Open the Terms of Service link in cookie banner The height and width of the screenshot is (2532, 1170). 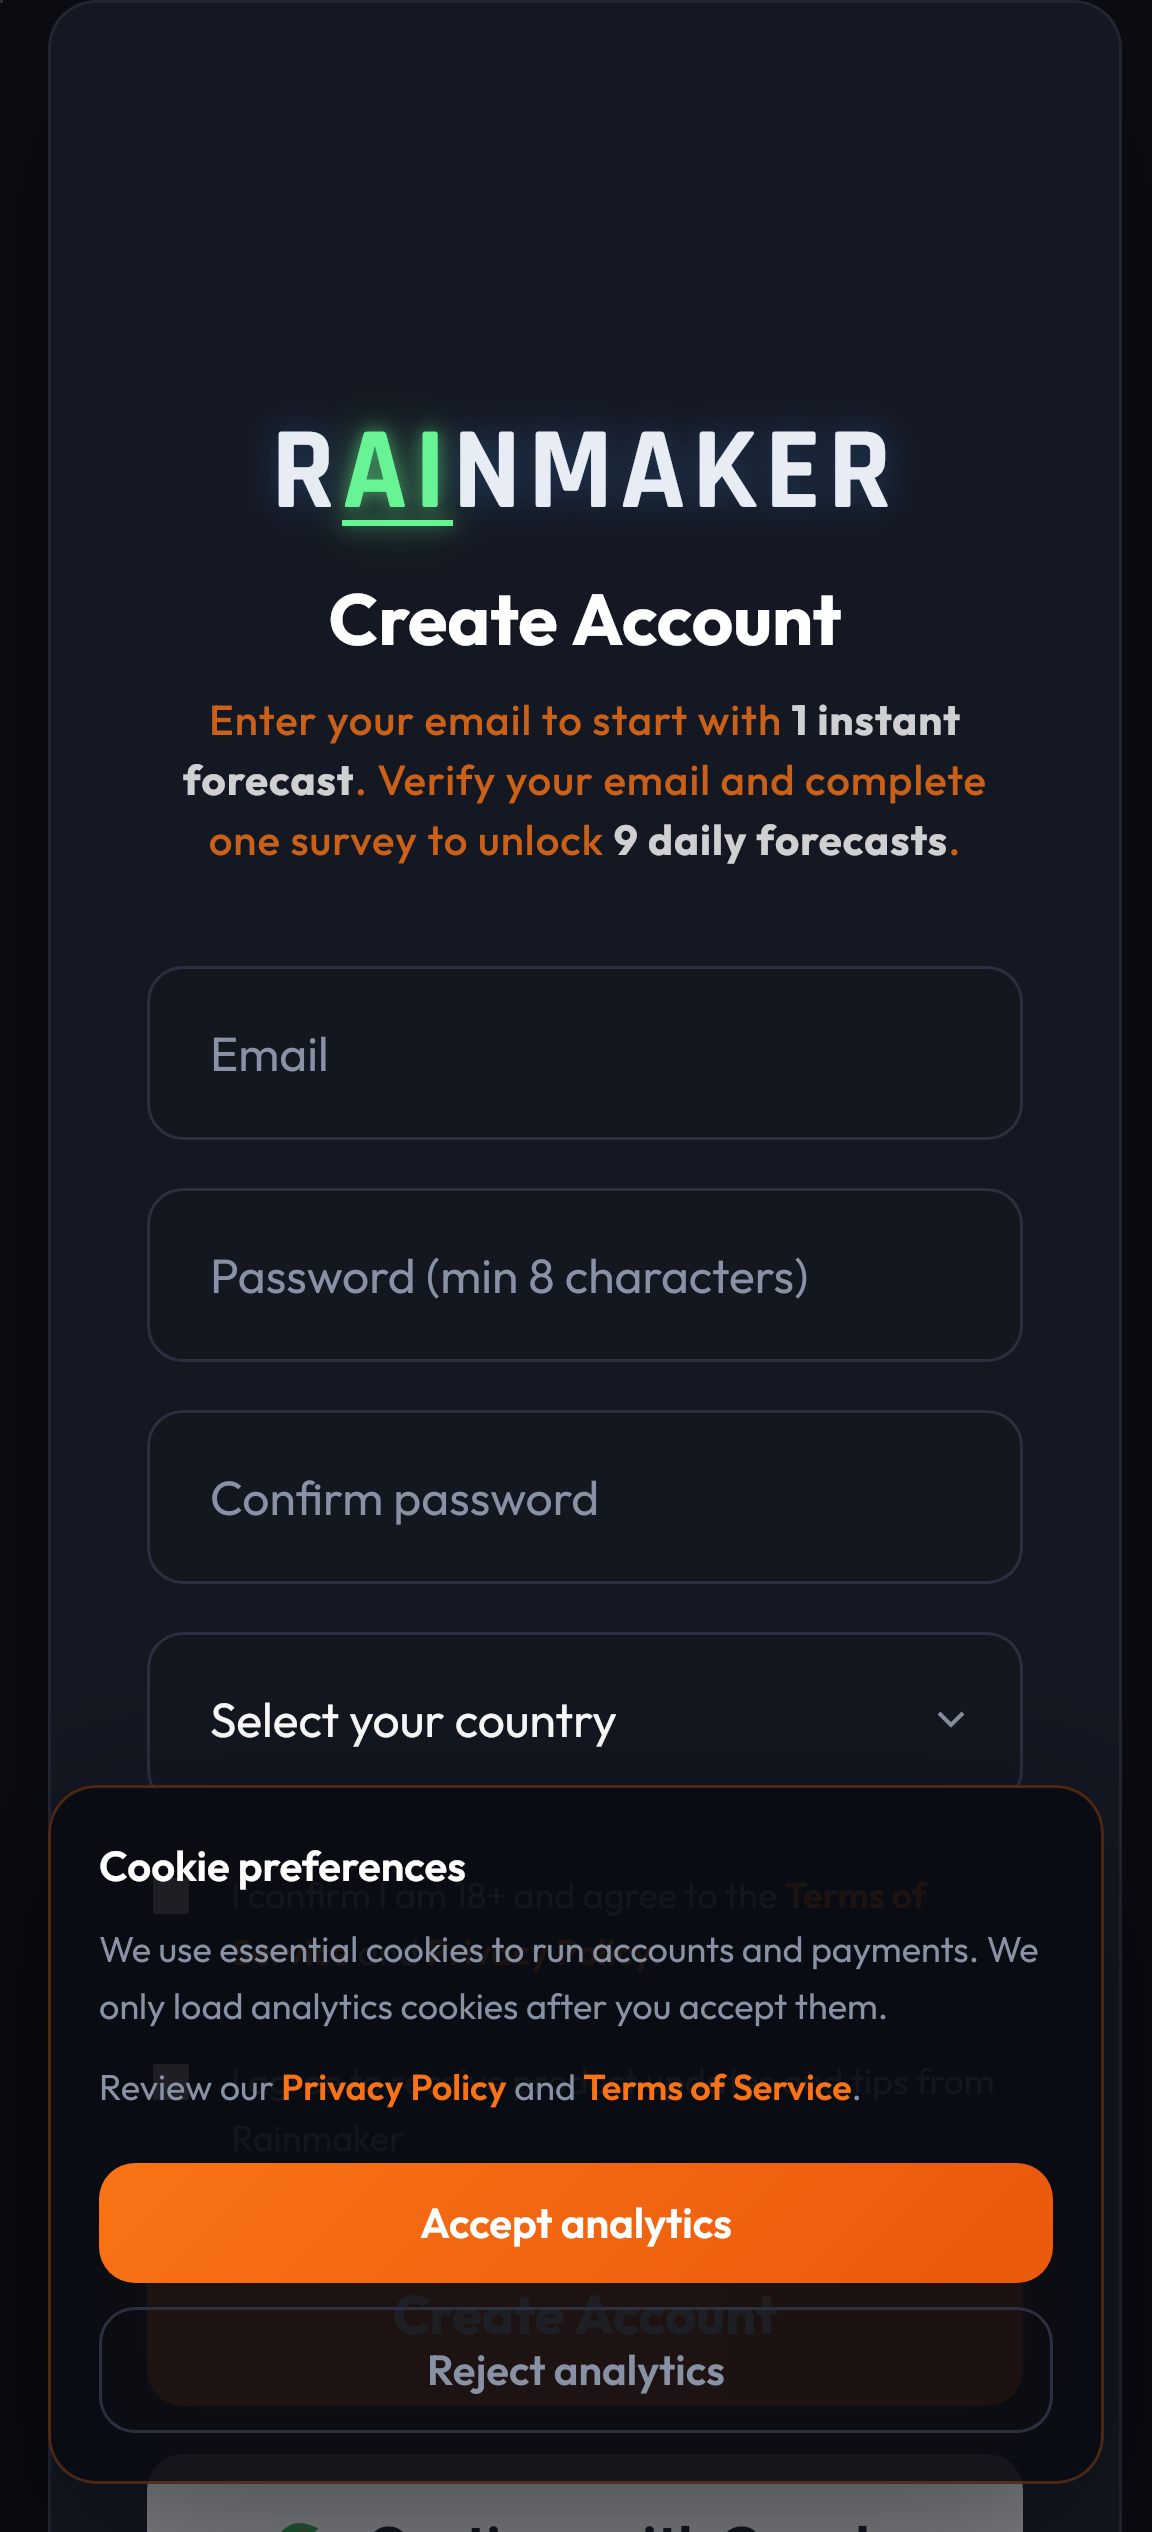point(718,2088)
